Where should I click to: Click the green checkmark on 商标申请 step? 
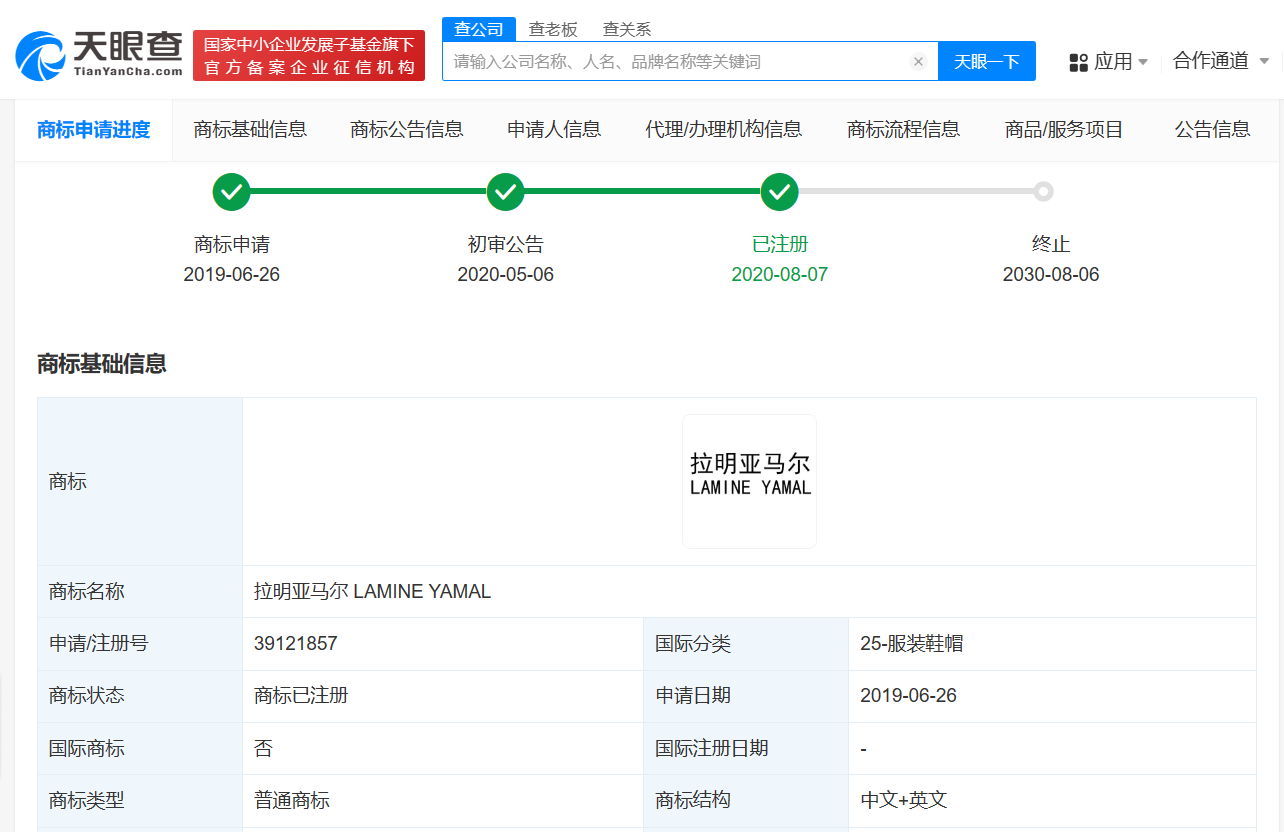click(x=231, y=191)
